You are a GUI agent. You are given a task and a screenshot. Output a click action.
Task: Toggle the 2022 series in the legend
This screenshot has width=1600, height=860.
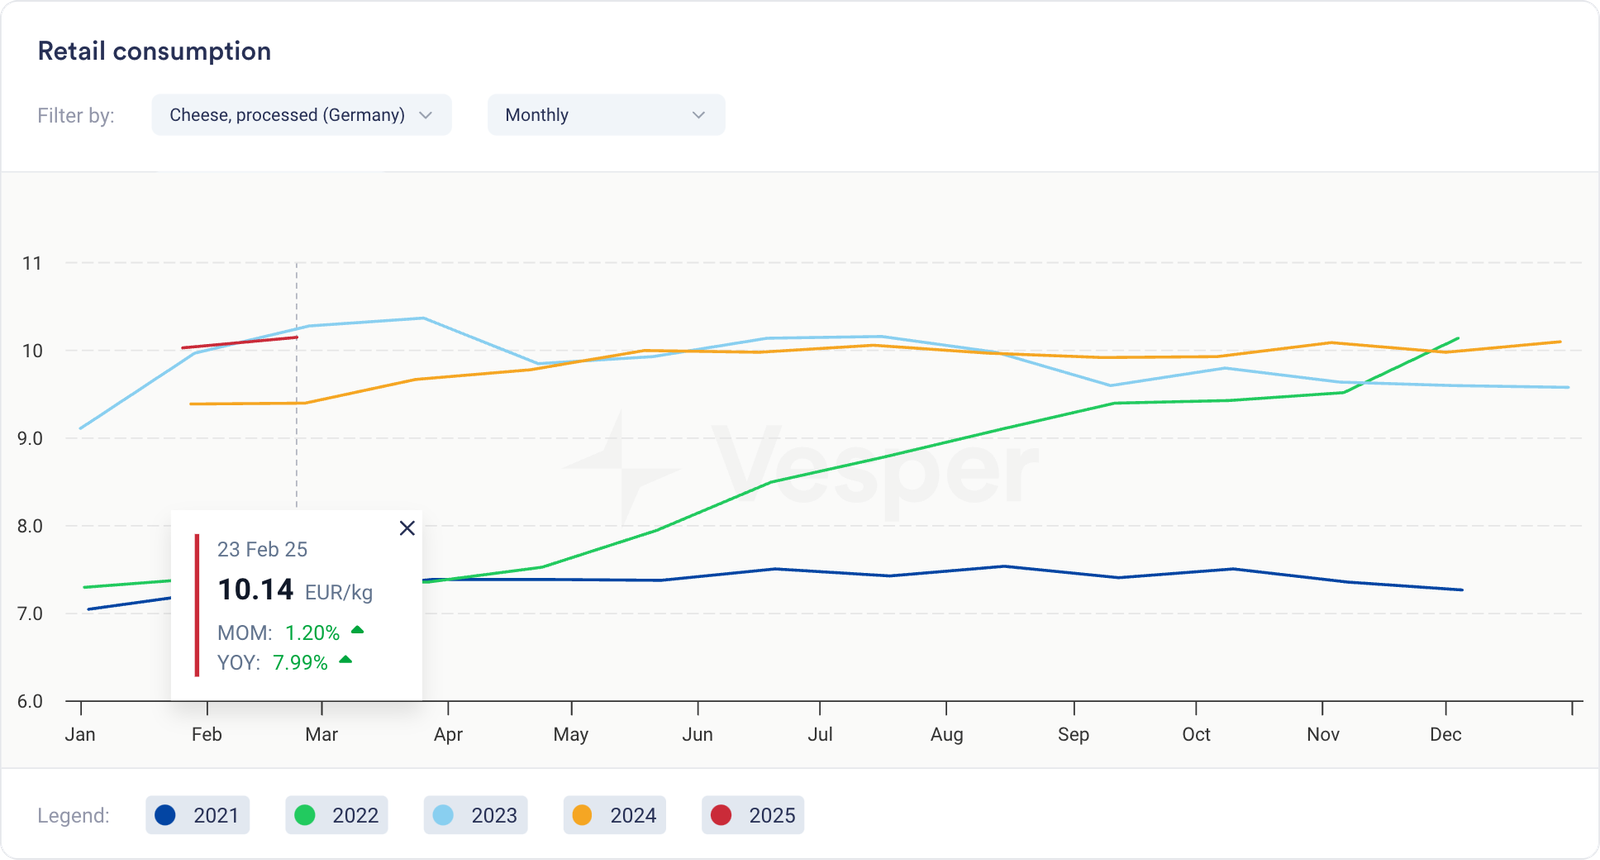click(337, 815)
